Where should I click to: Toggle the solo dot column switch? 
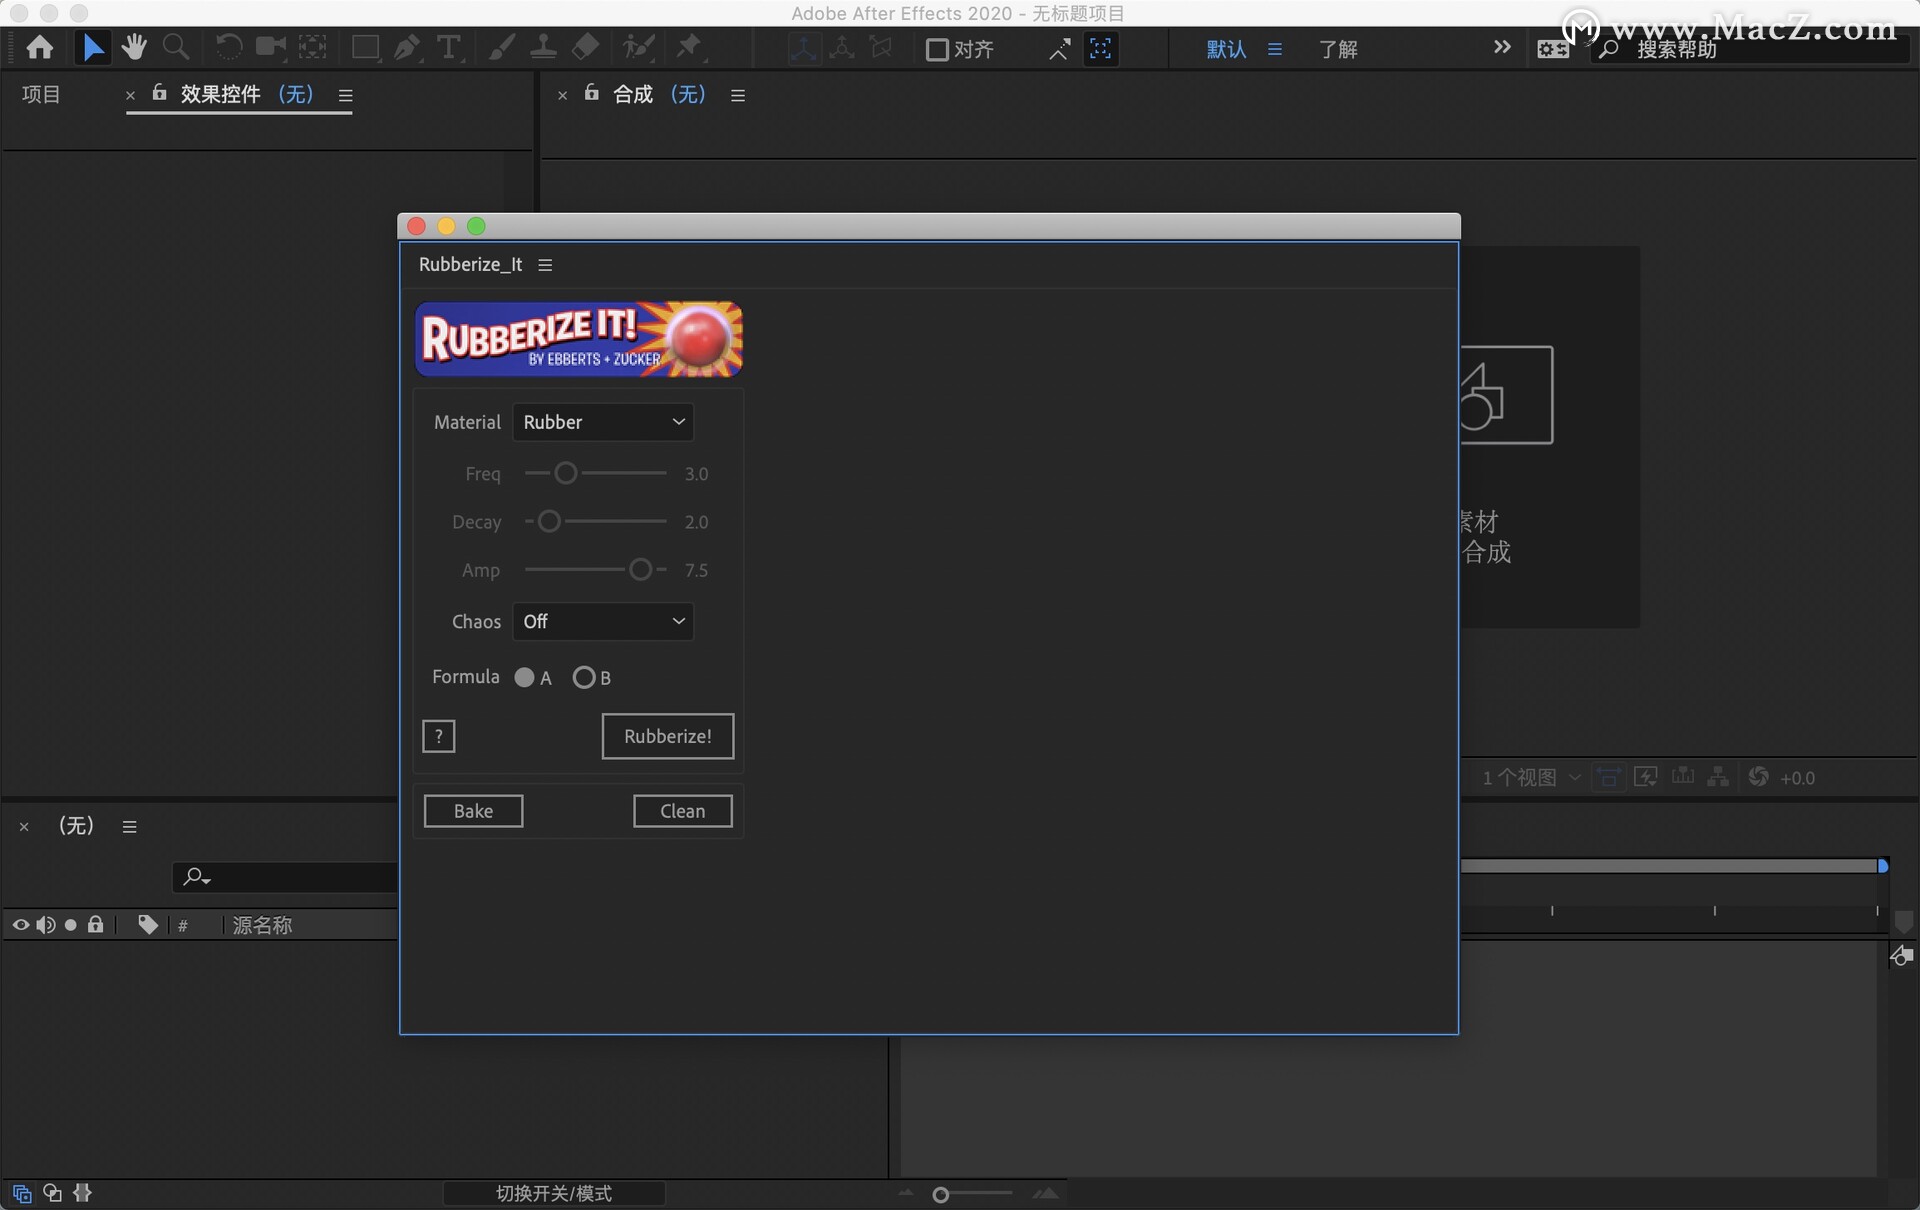(x=70, y=925)
